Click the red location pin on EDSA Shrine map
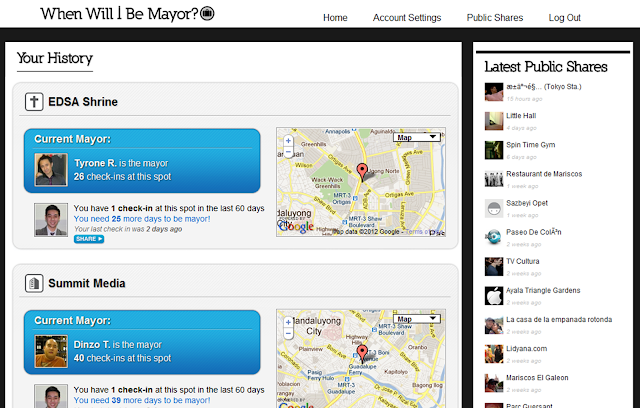 click(x=362, y=171)
